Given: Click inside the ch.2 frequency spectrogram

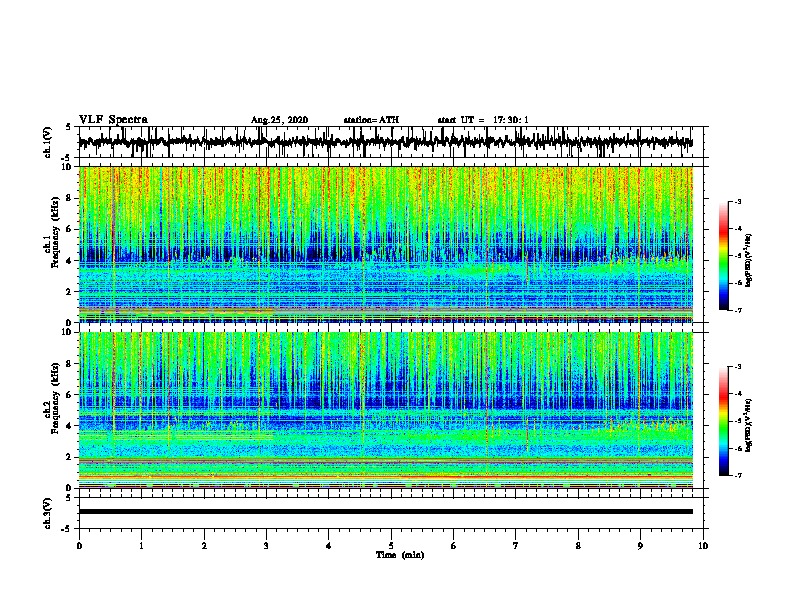Looking at the screenshot, I should click(385, 410).
